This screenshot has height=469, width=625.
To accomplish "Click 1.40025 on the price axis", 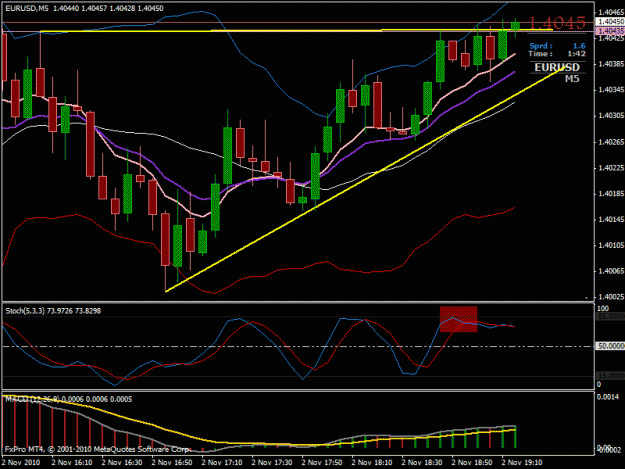I will [611, 297].
